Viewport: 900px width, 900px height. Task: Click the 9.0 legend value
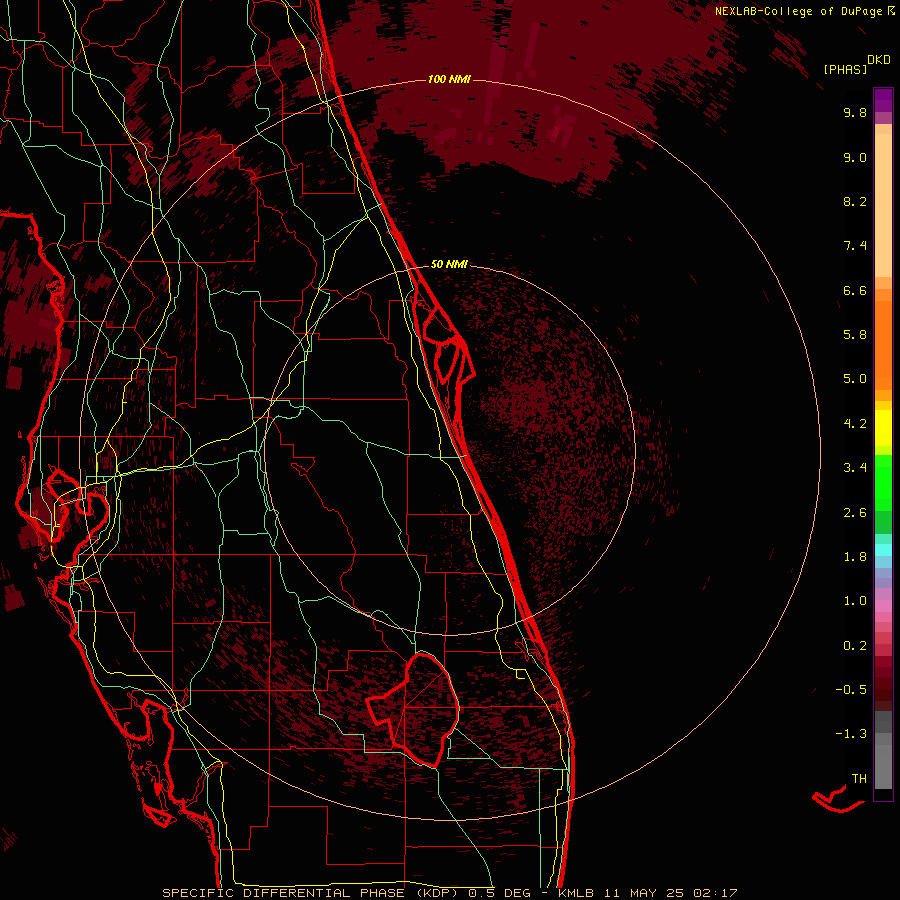(x=855, y=158)
